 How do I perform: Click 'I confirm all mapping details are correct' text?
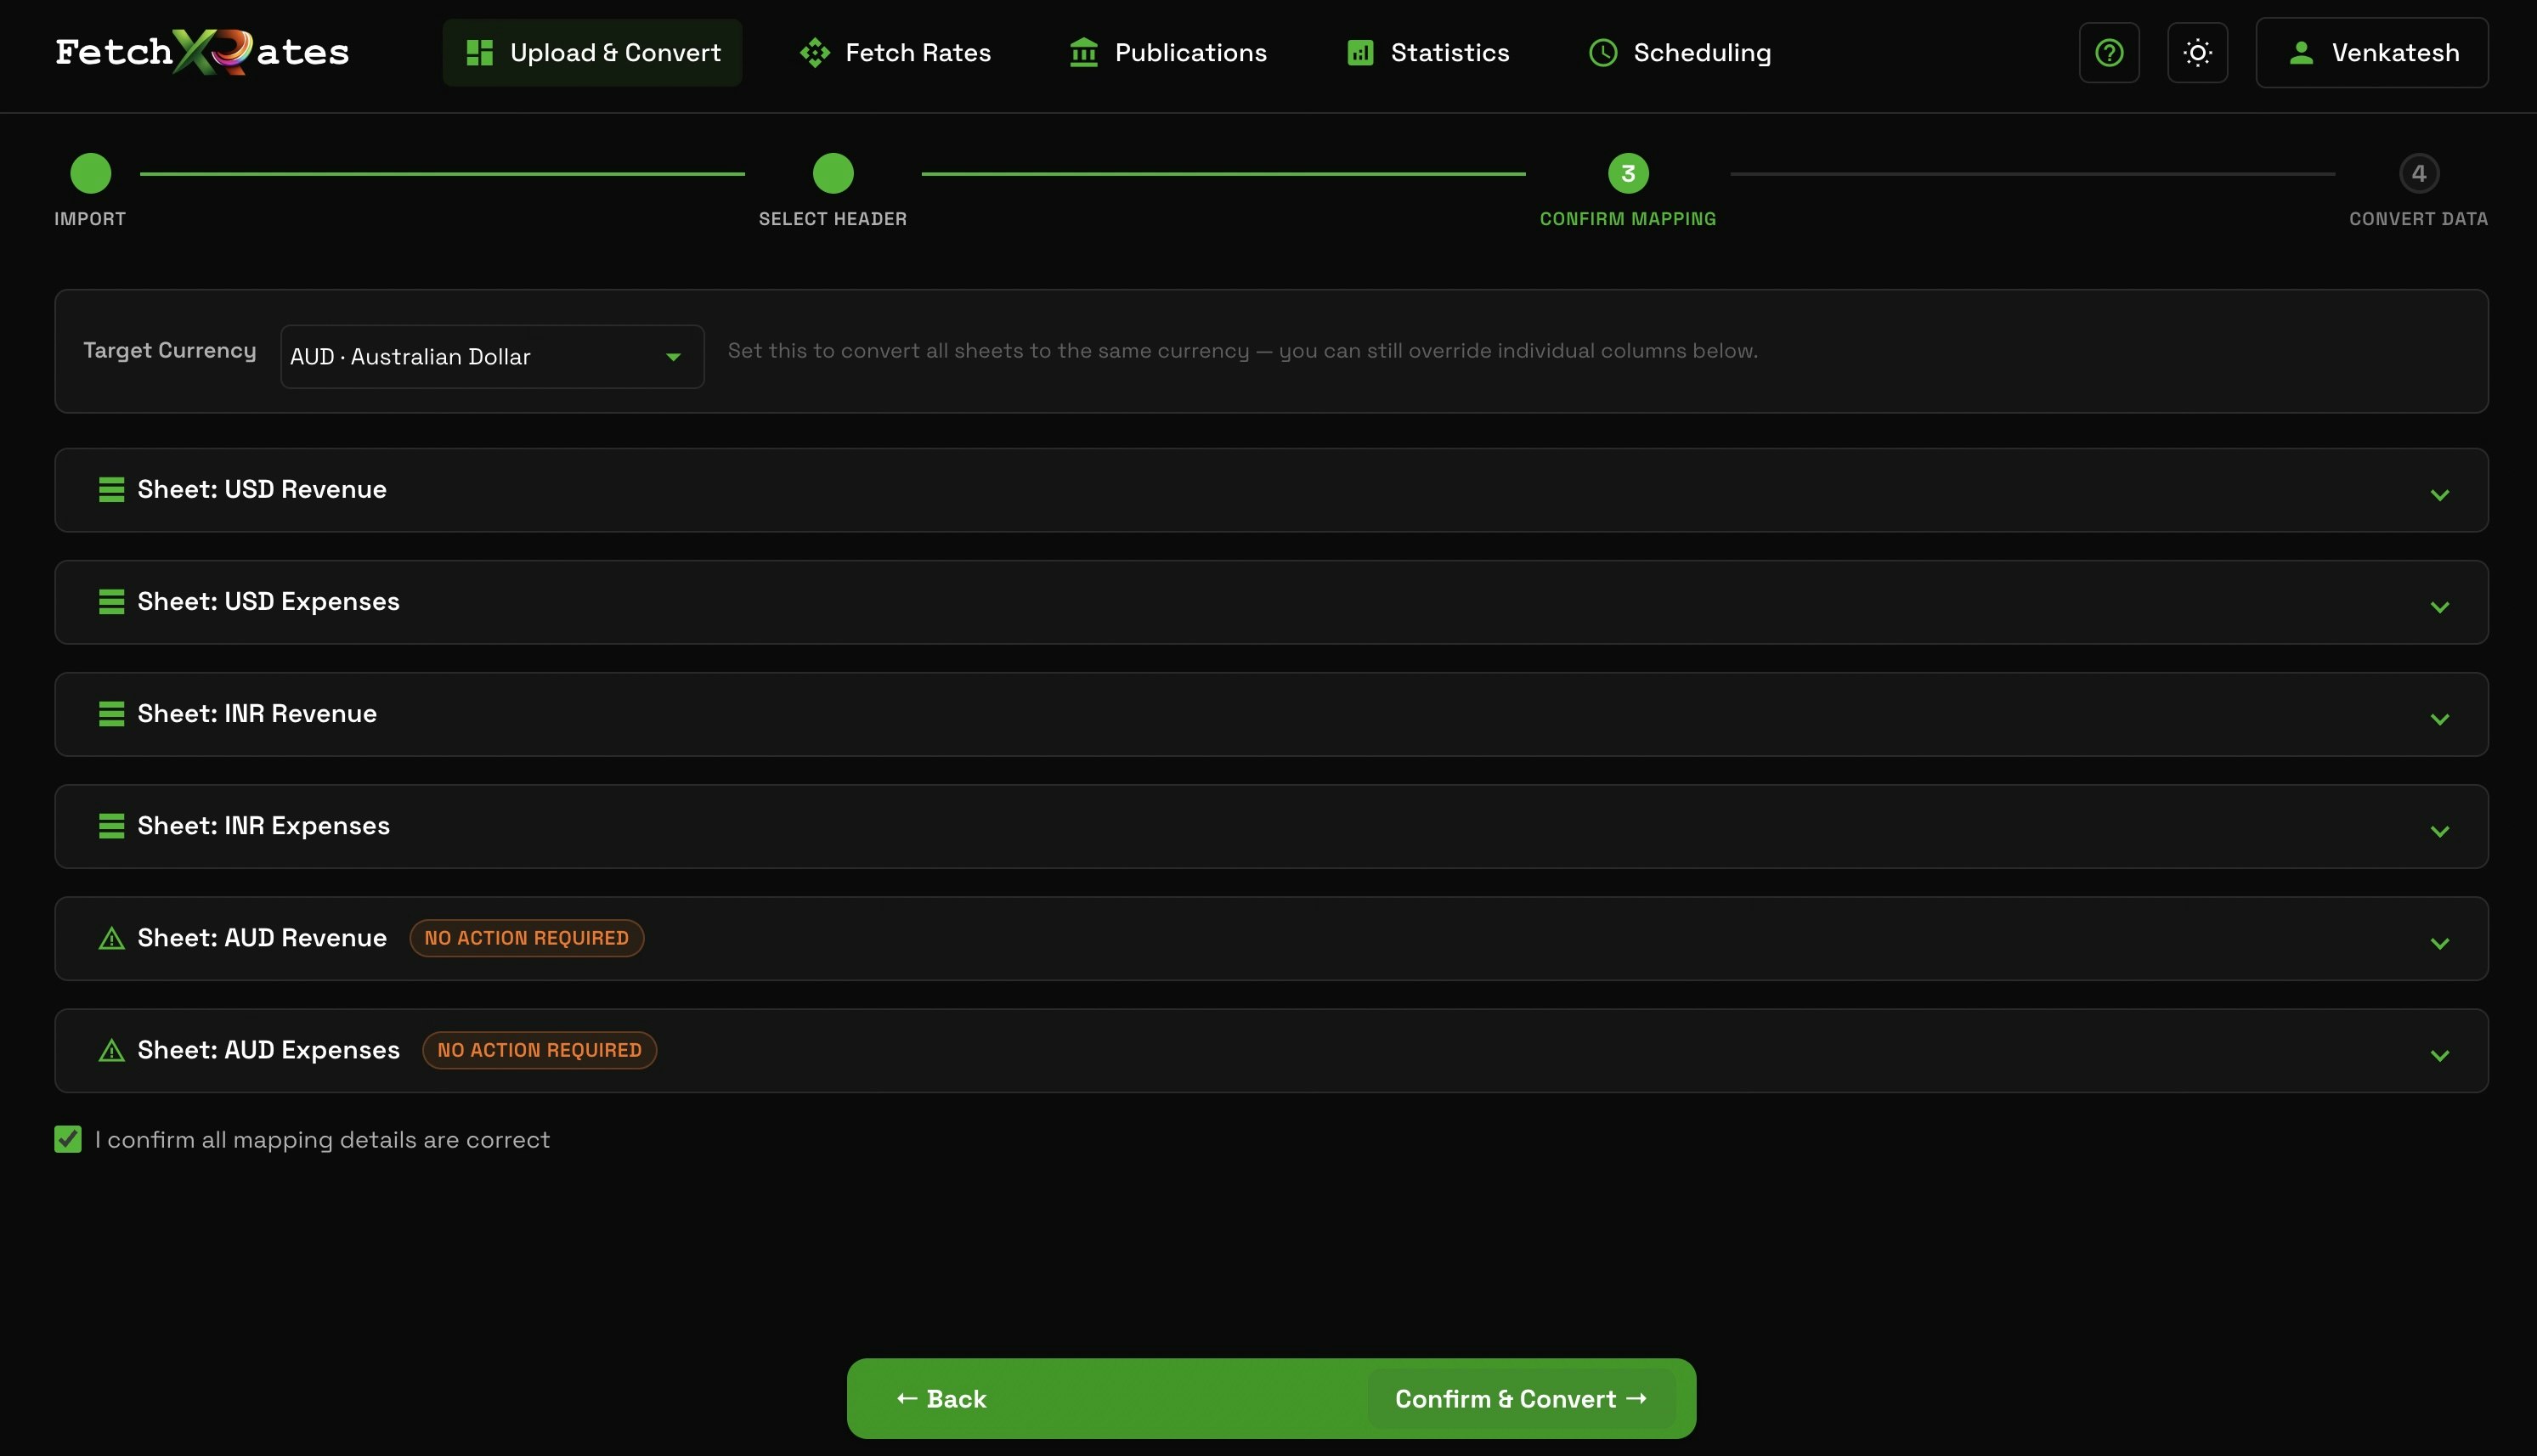[x=322, y=1140]
